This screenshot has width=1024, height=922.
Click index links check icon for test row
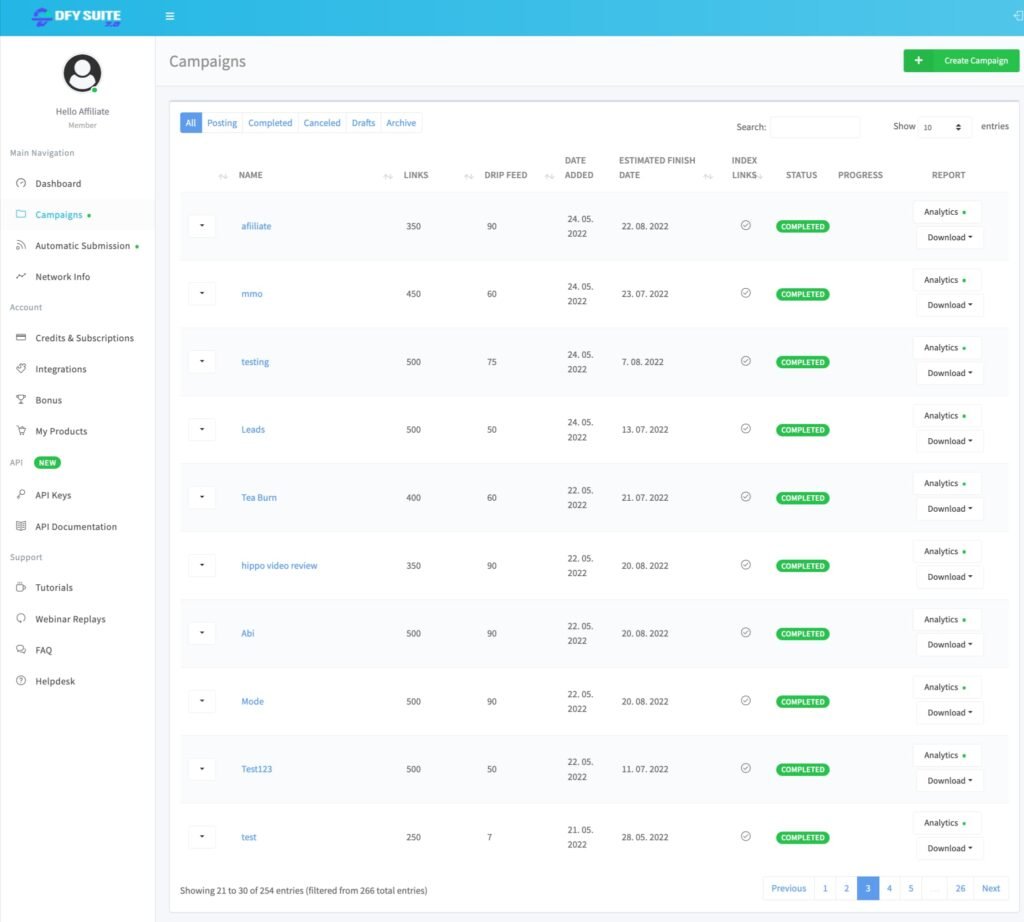pyautogui.click(x=745, y=836)
